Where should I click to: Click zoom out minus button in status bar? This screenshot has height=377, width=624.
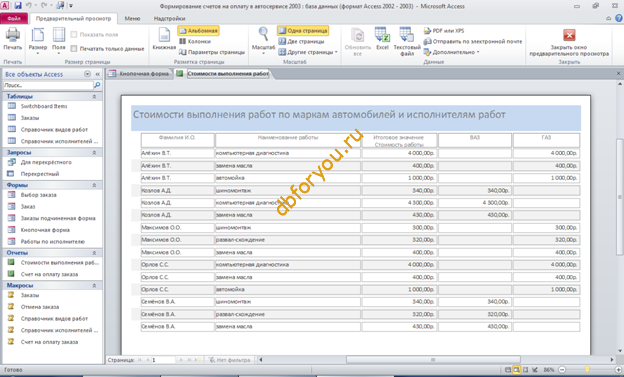pos(562,370)
